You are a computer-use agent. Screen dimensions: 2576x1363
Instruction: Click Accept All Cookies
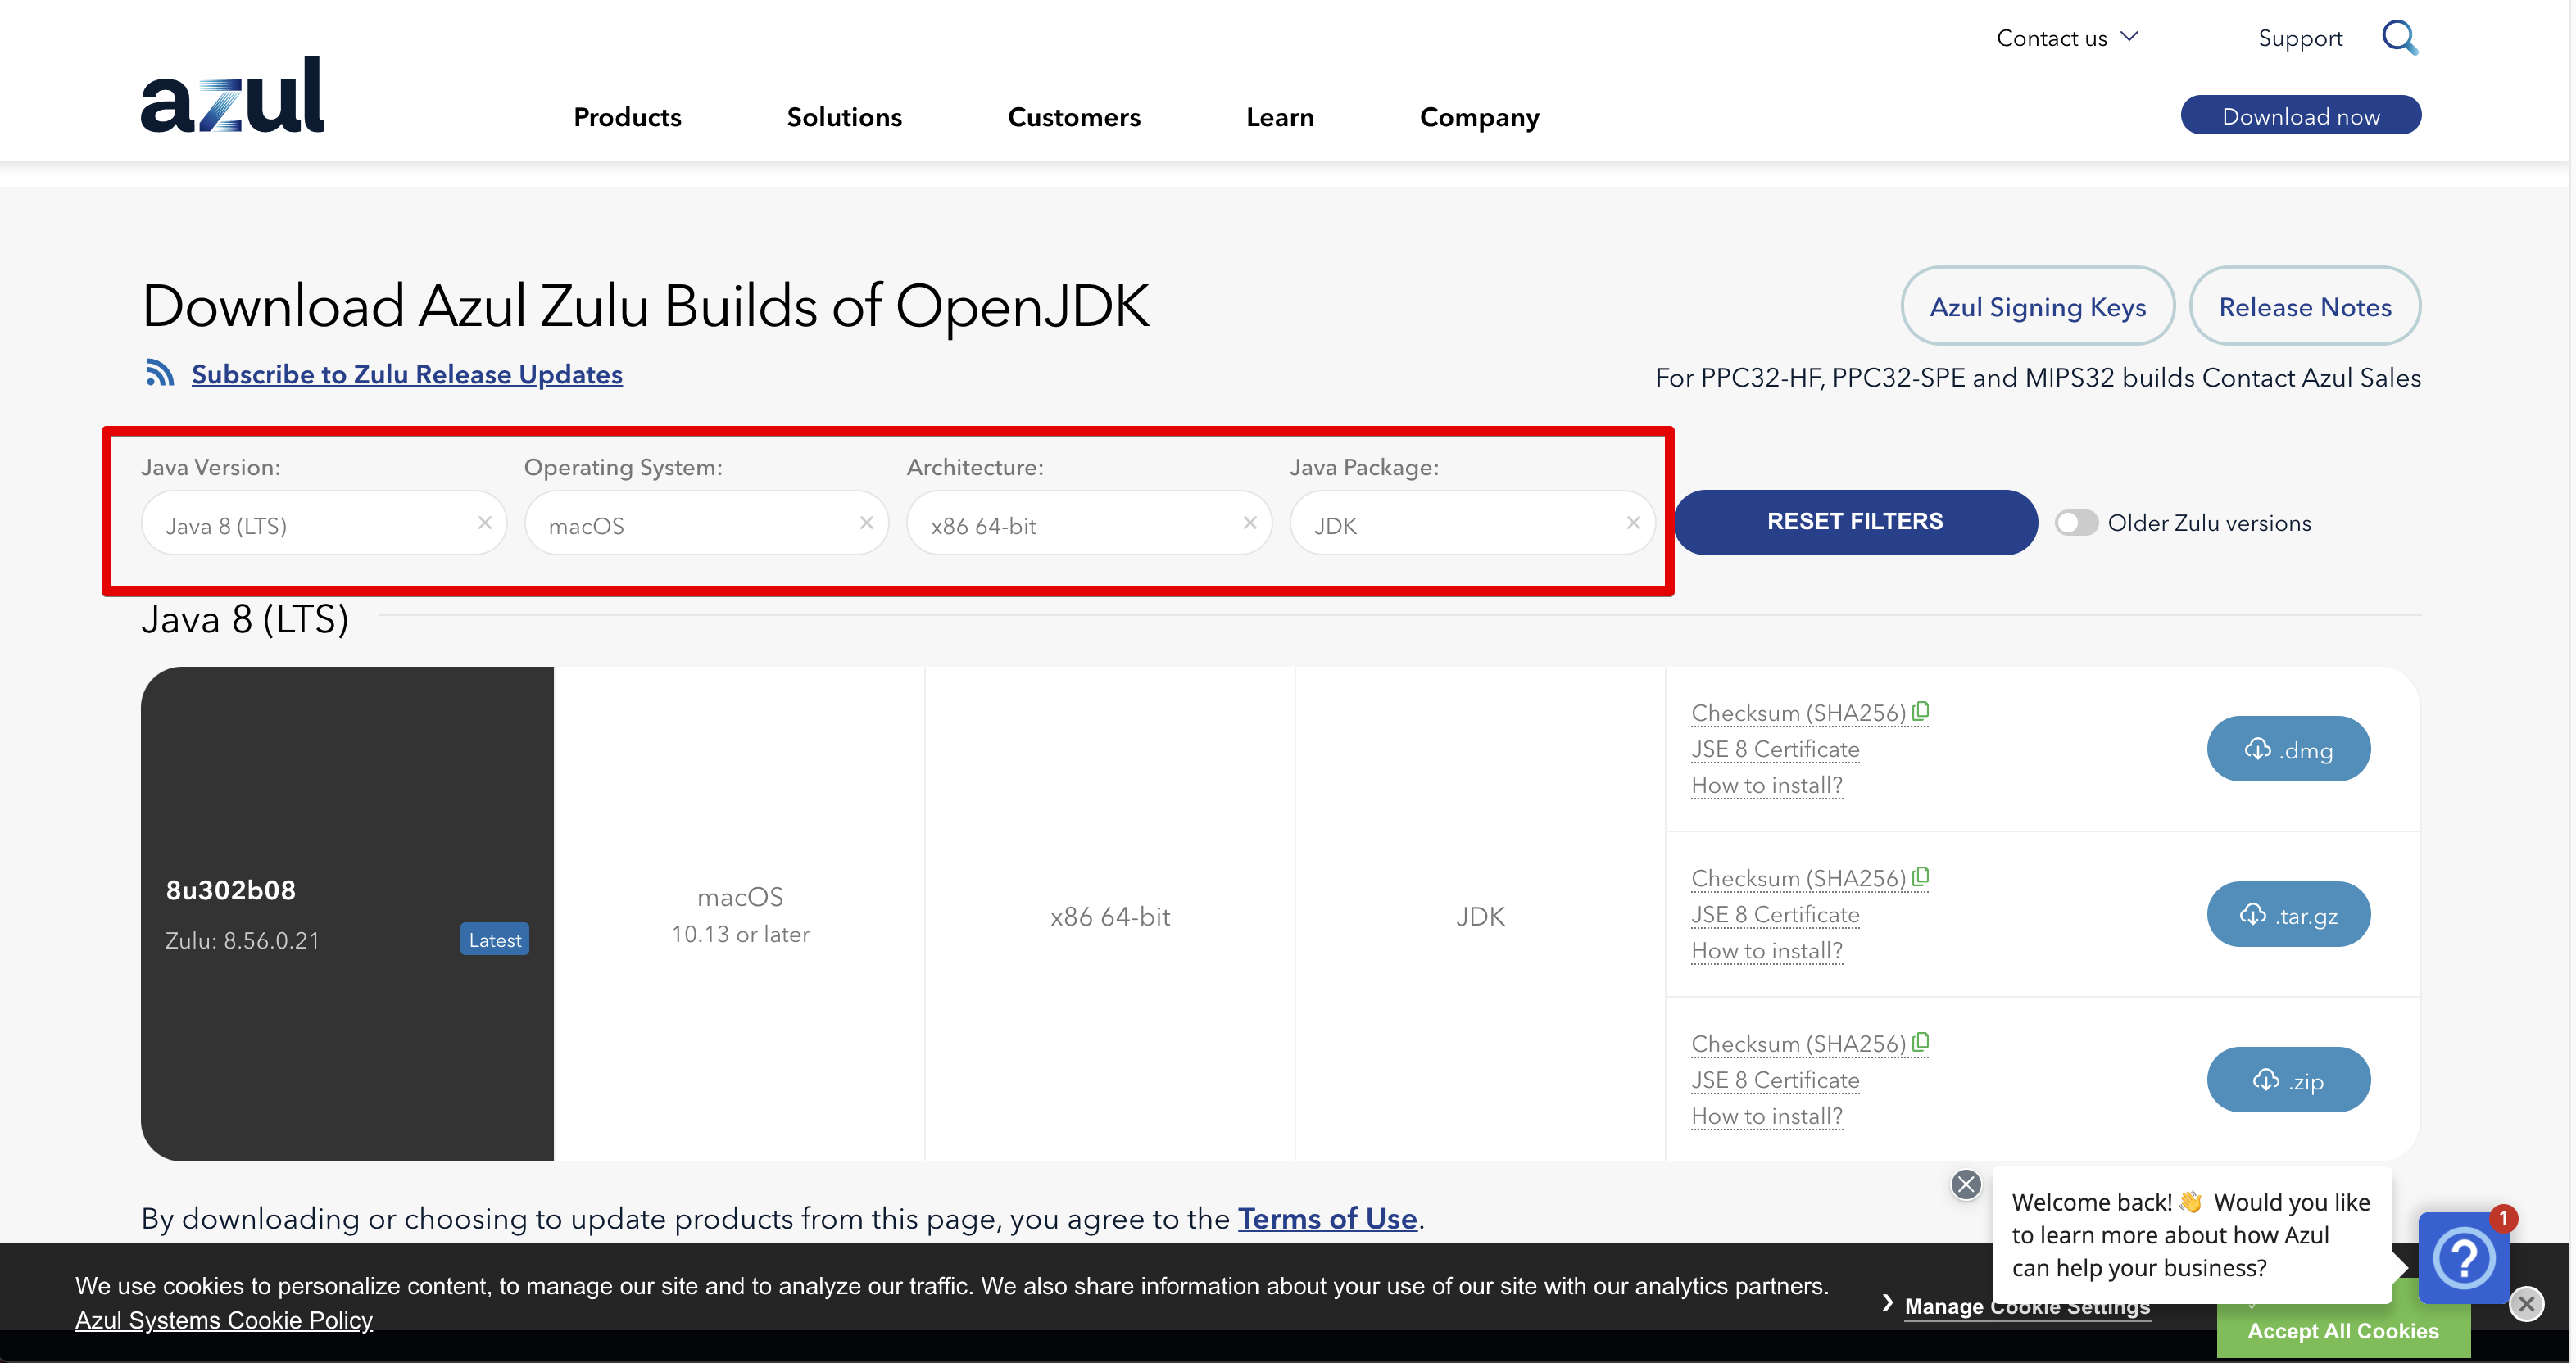pos(2342,1330)
